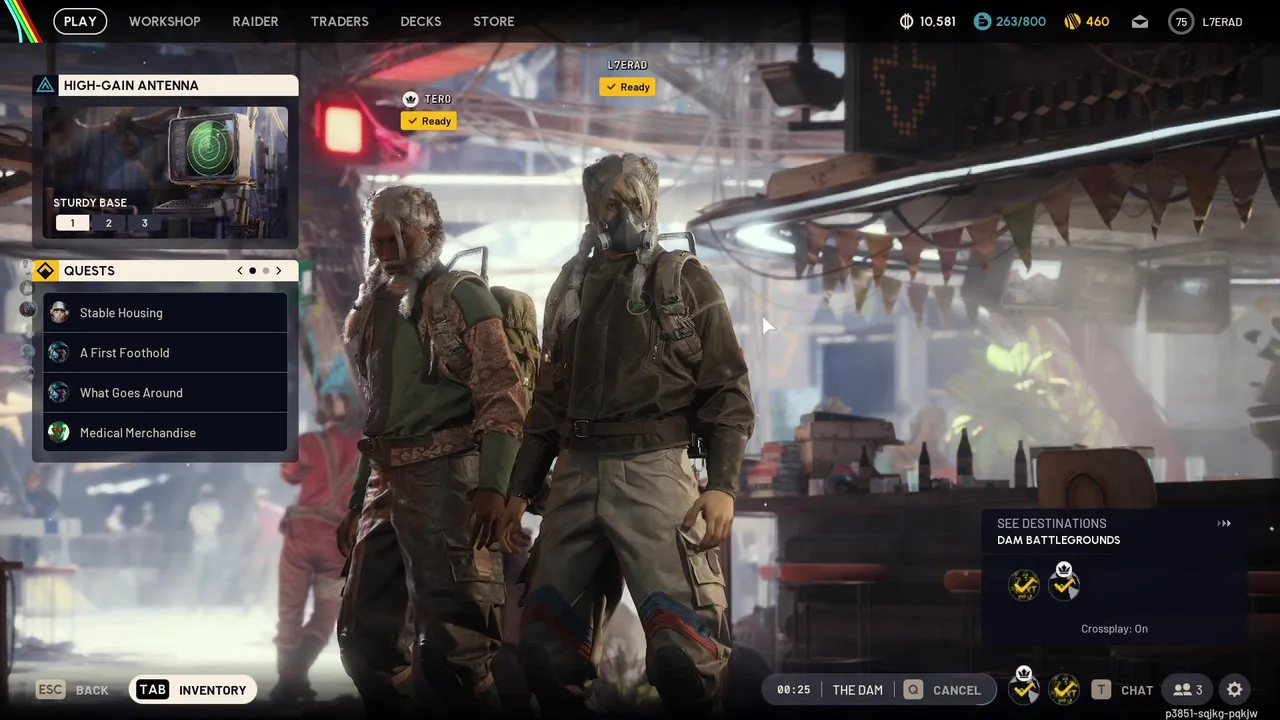This screenshot has width=1280, height=720.
Task: Click THE DAM map label
Action: click(858, 690)
